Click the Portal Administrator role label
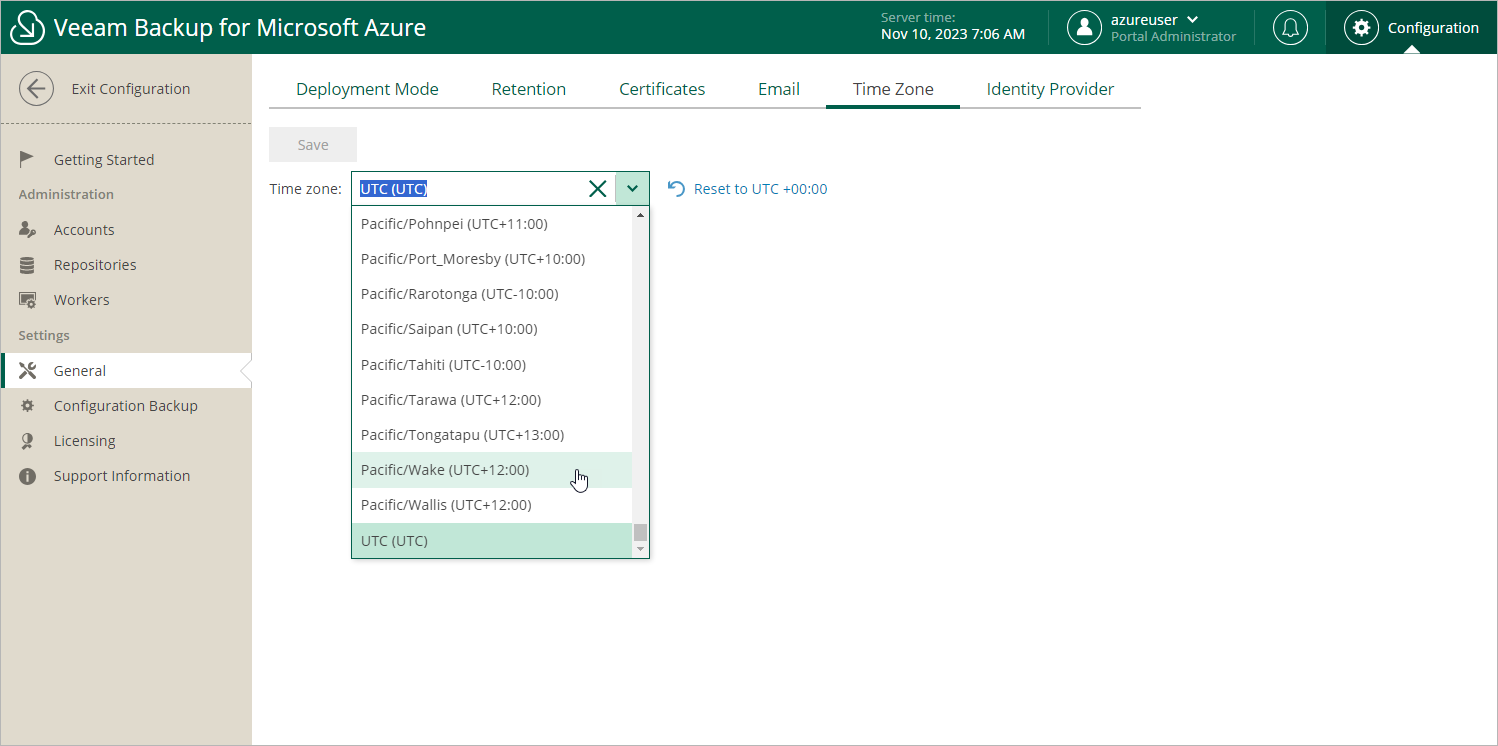This screenshot has width=1498, height=746. coord(1173,37)
